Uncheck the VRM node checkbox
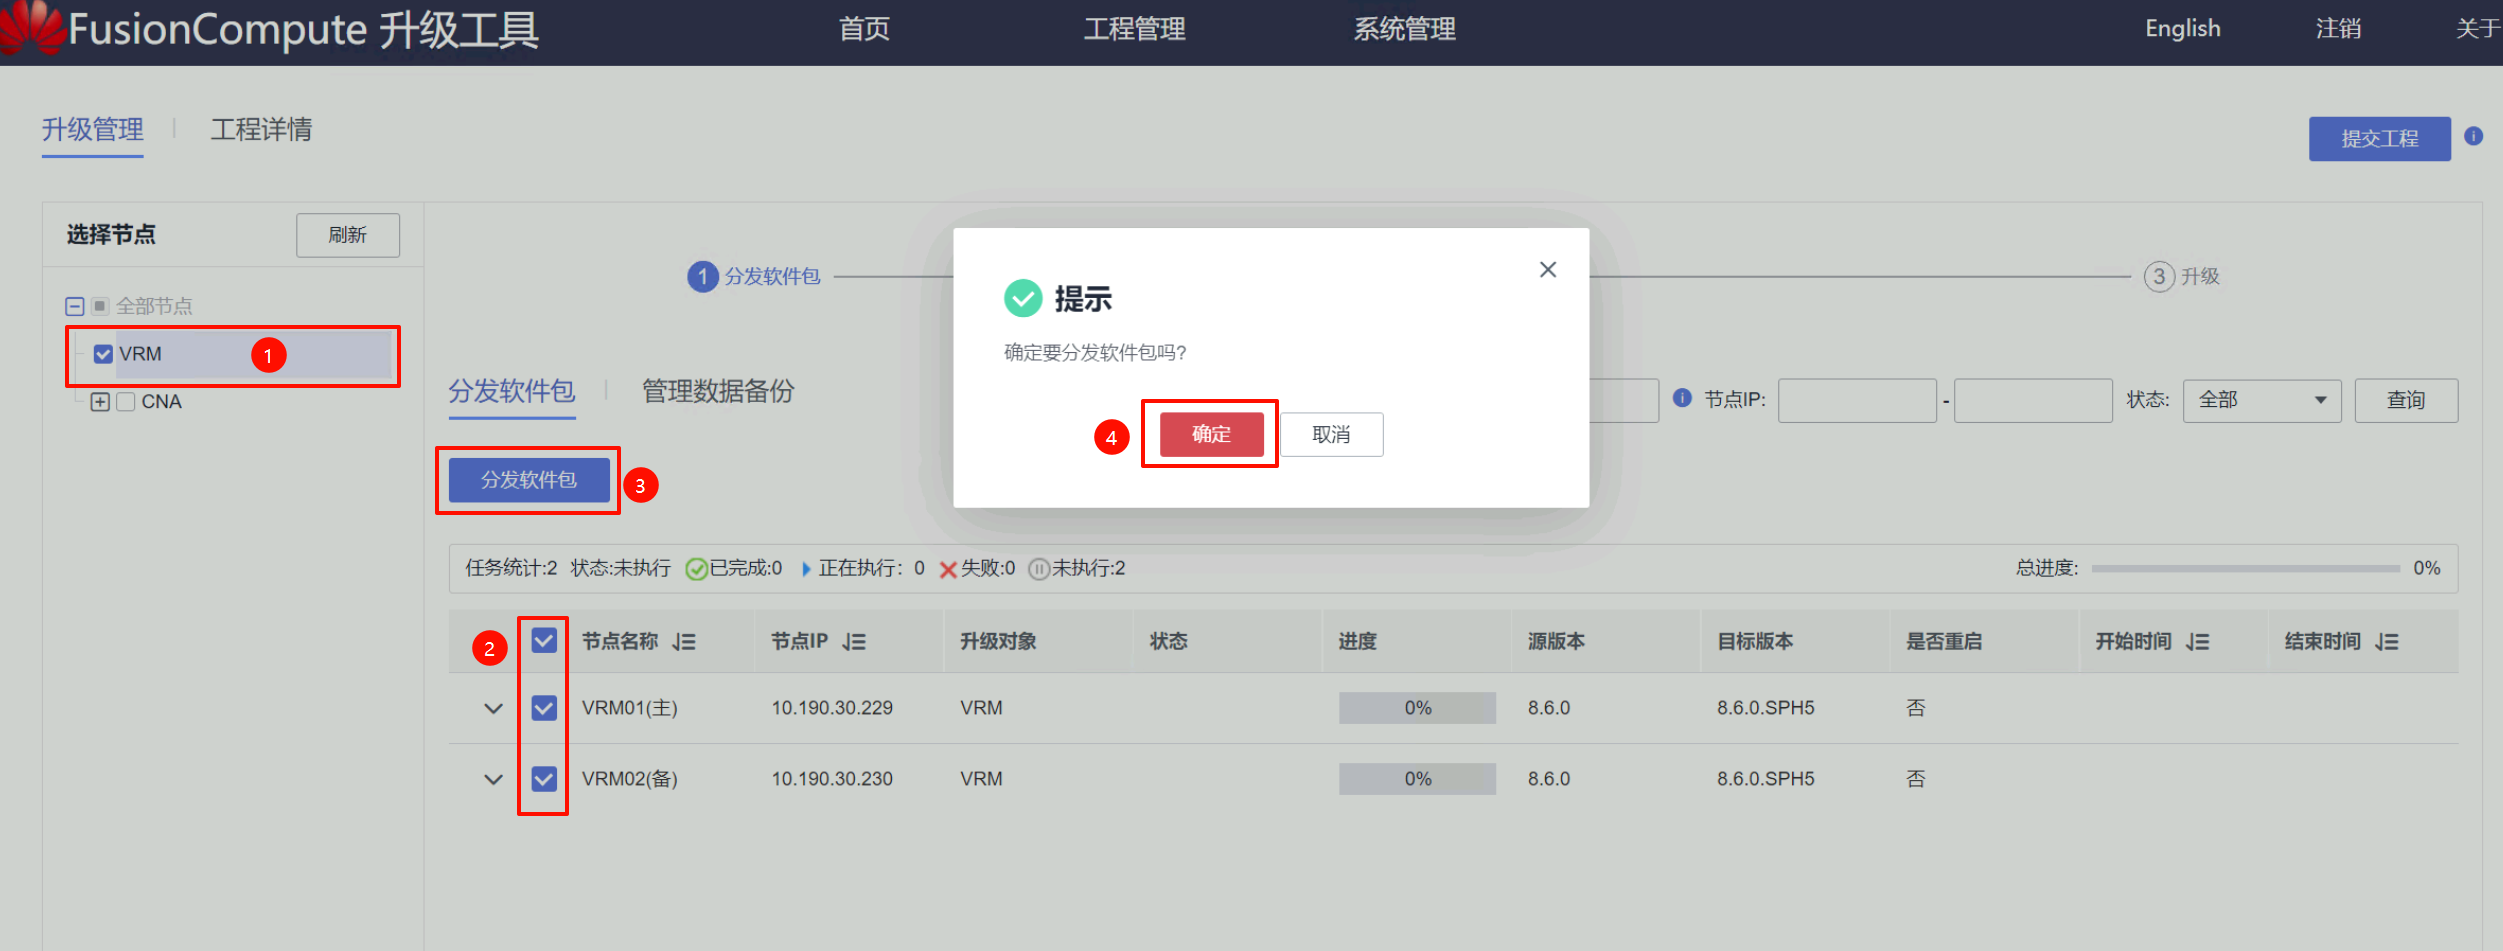2503x951 pixels. (103, 354)
